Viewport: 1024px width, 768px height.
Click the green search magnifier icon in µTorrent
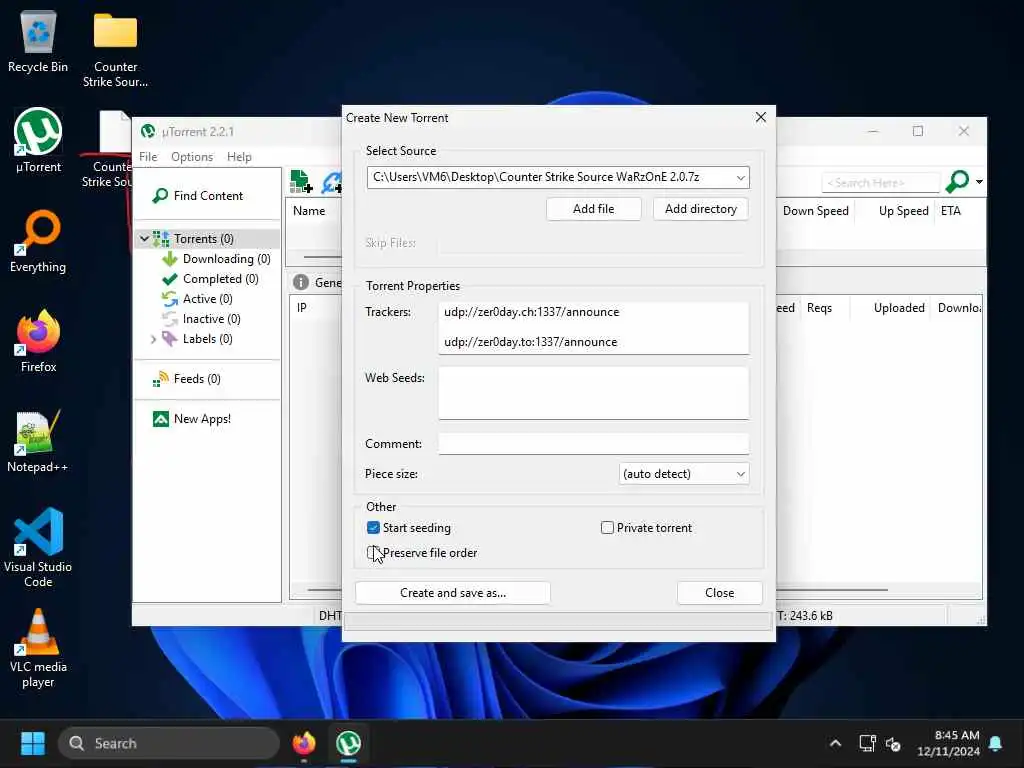957,182
